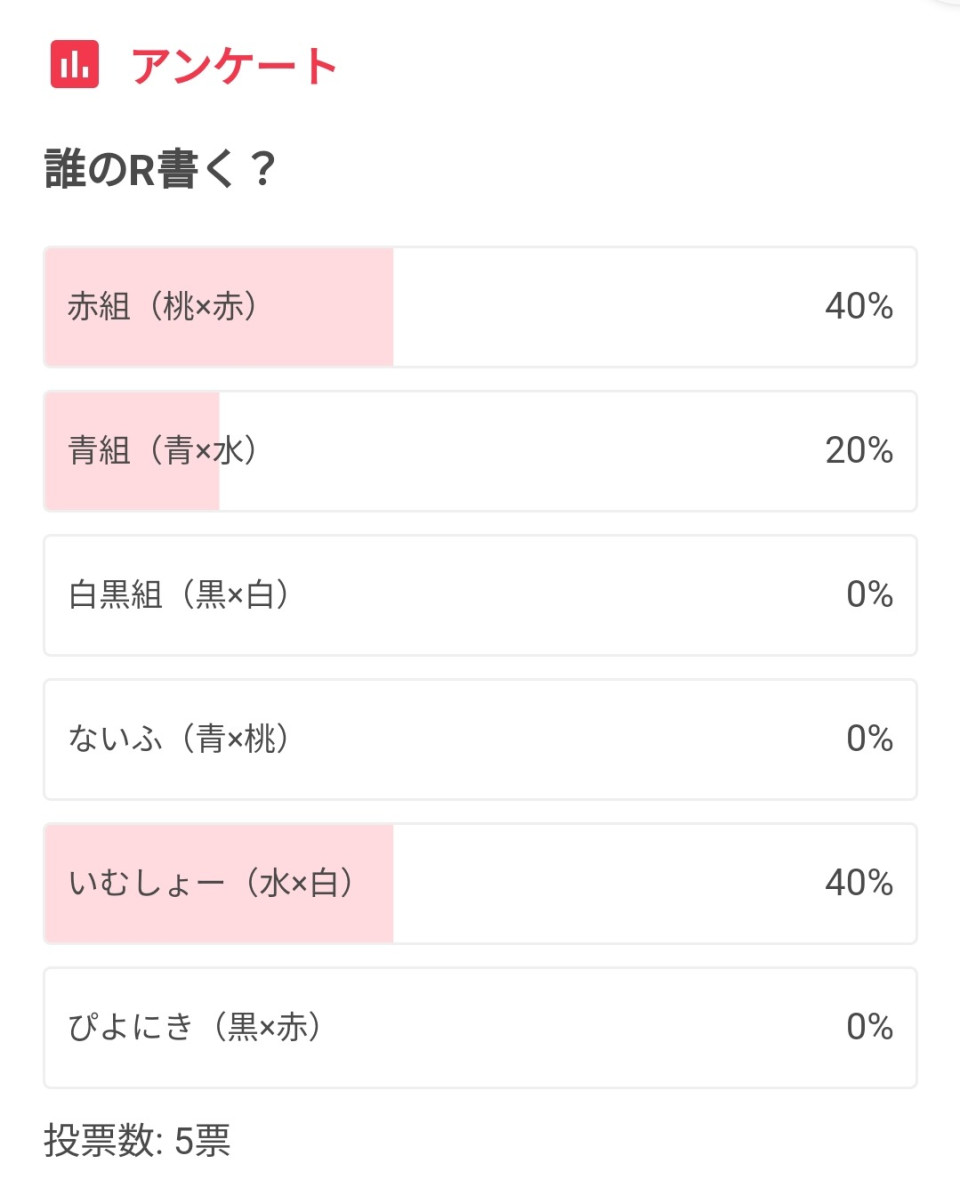The width and height of the screenshot is (960, 1196).
Task: Vote for 赤組（桃×赤）option
Action: [x=163, y=307]
